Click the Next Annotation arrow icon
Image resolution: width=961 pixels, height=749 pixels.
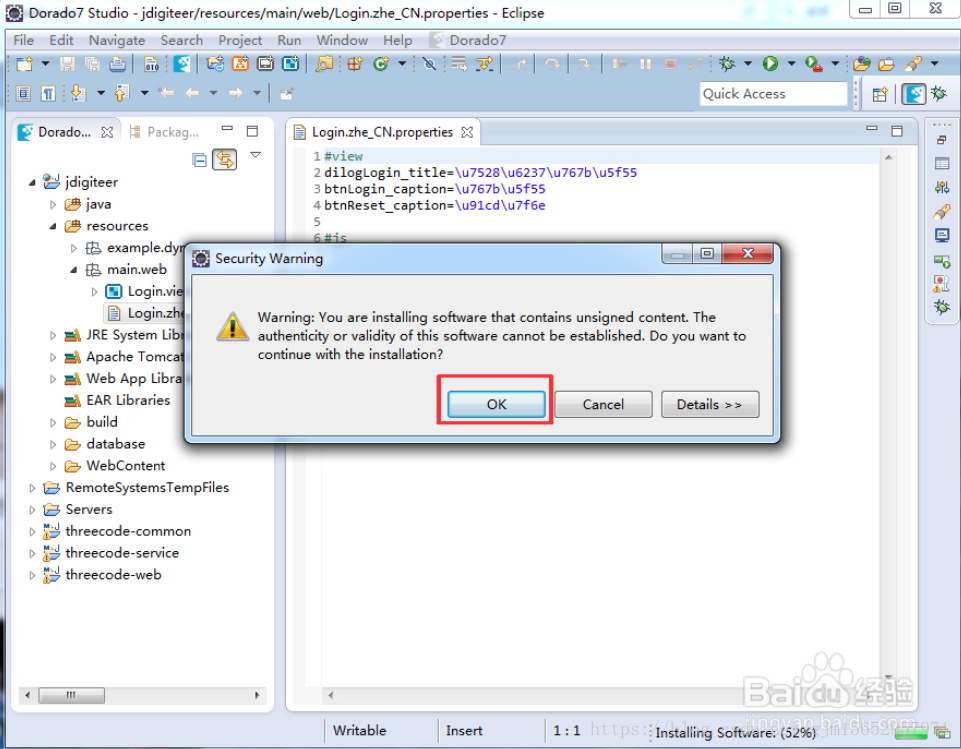pyautogui.click(x=77, y=93)
